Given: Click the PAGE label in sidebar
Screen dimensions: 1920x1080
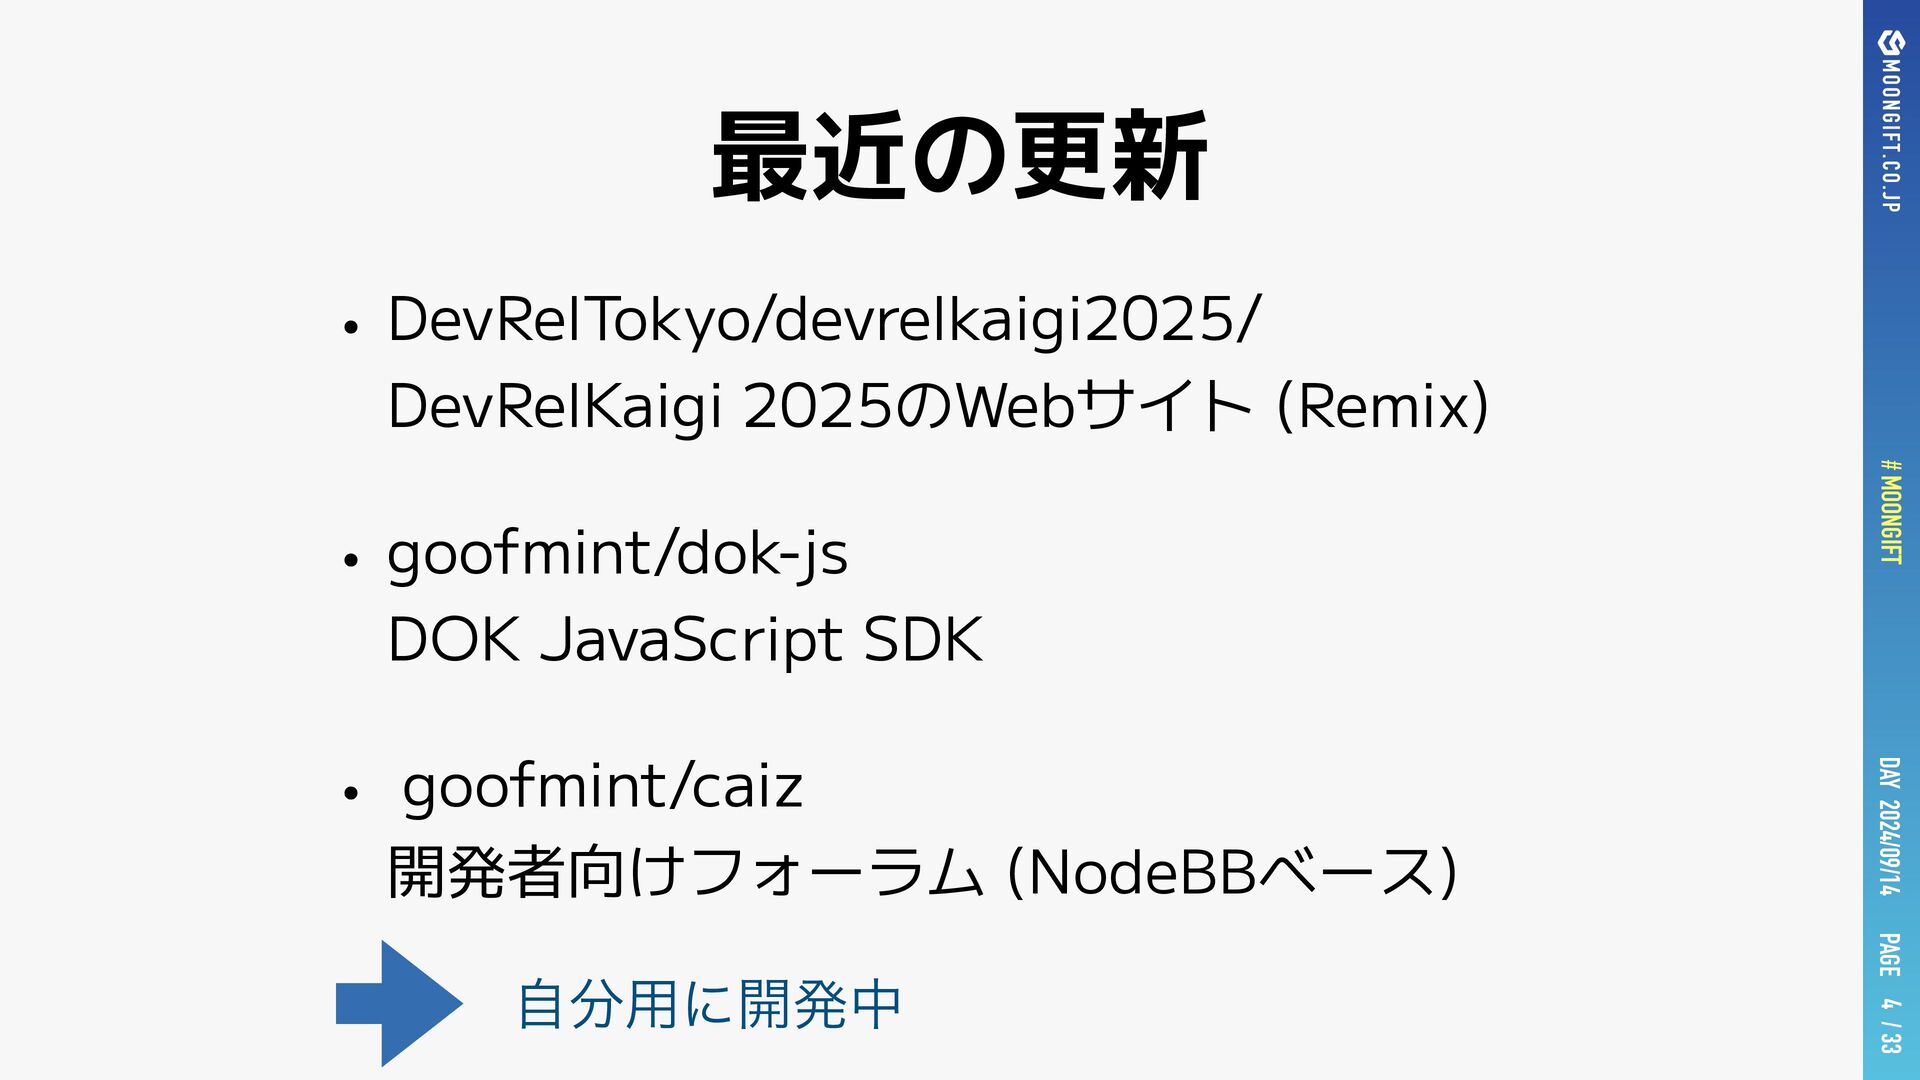Looking at the screenshot, I should tap(1889, 955).
